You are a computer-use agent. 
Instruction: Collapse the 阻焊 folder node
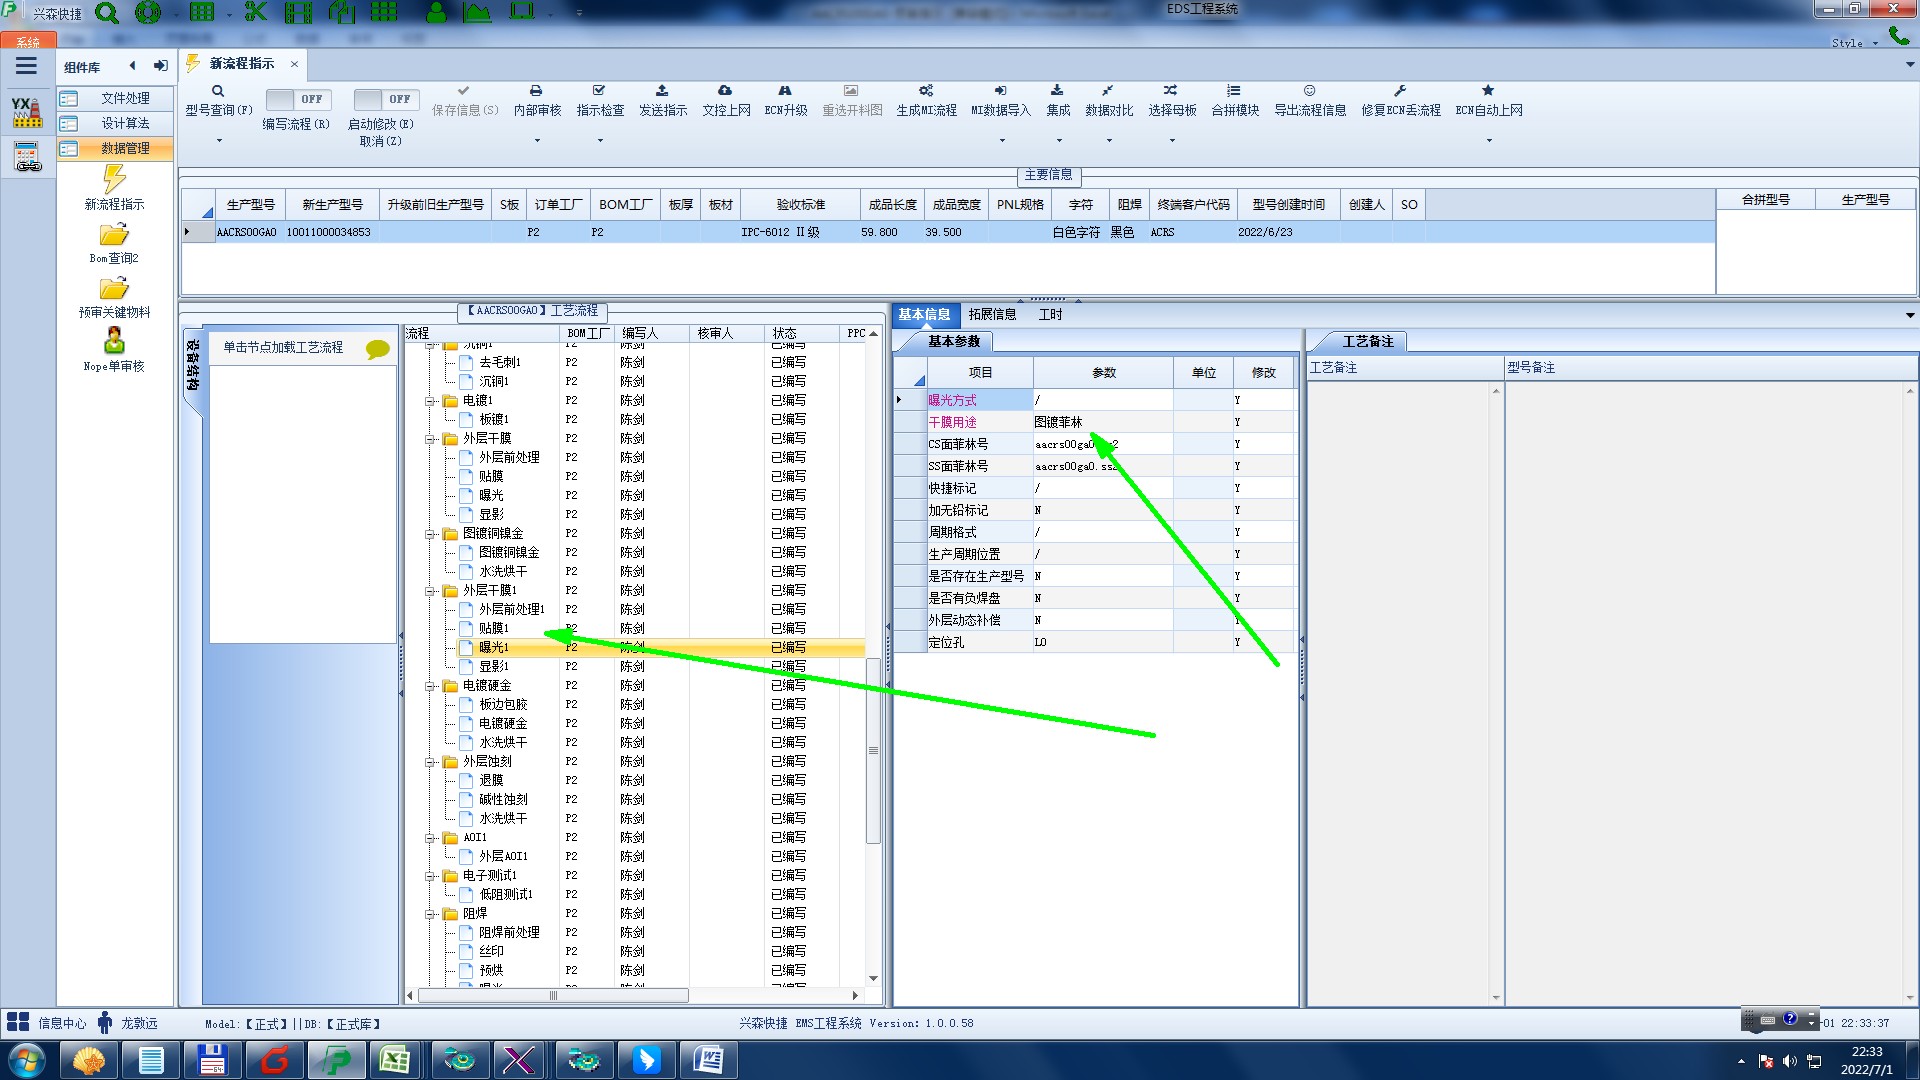431,914
